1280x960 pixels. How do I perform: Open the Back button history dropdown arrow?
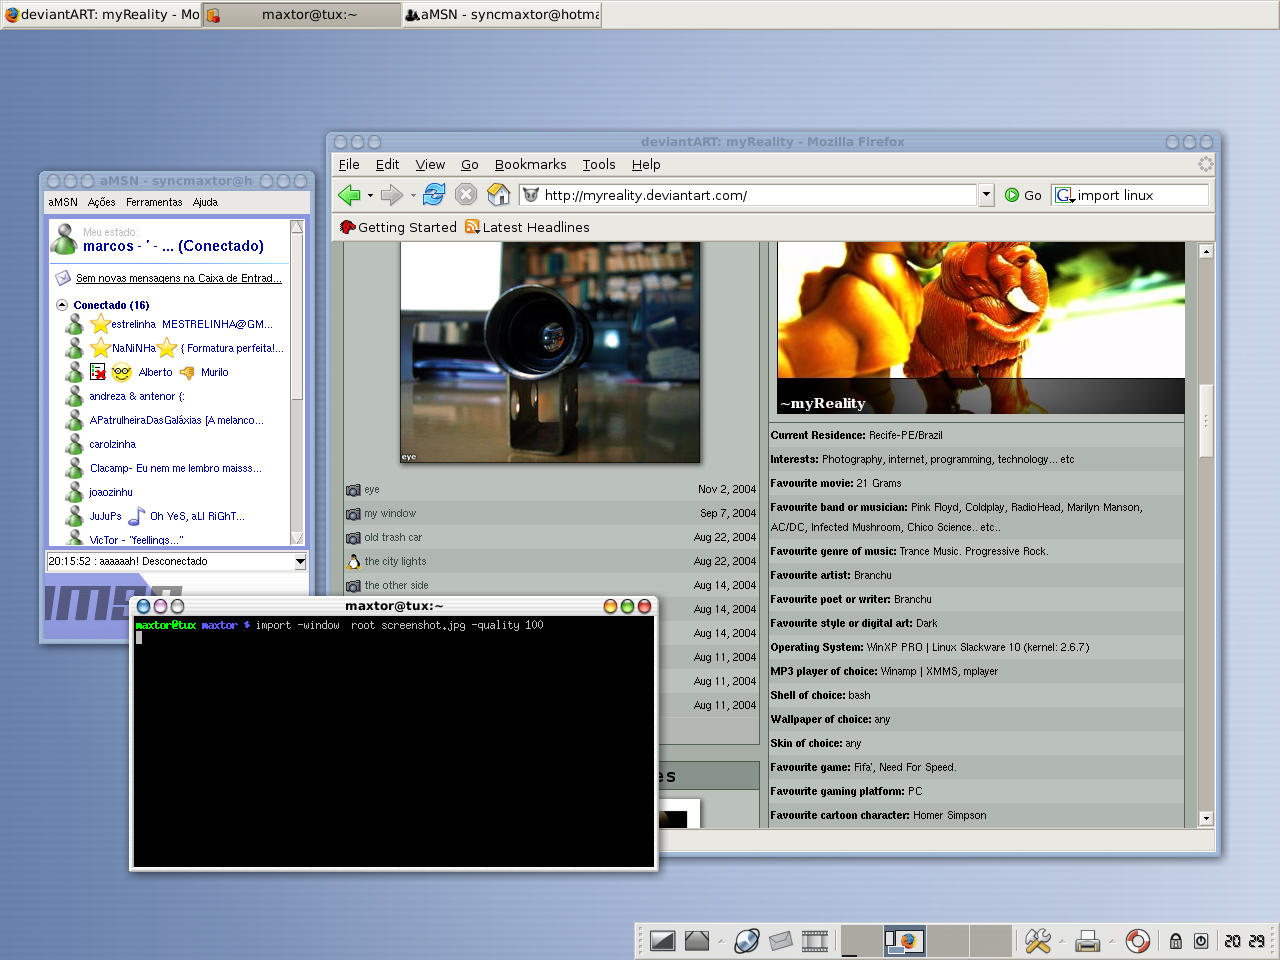pyautogui.click(x=370, y=196)
